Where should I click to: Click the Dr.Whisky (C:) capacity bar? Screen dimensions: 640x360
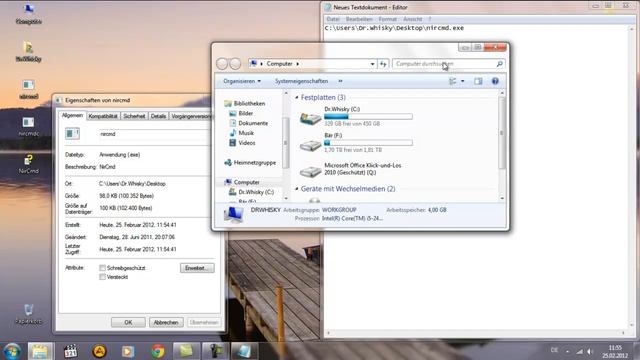coord(368,116)
